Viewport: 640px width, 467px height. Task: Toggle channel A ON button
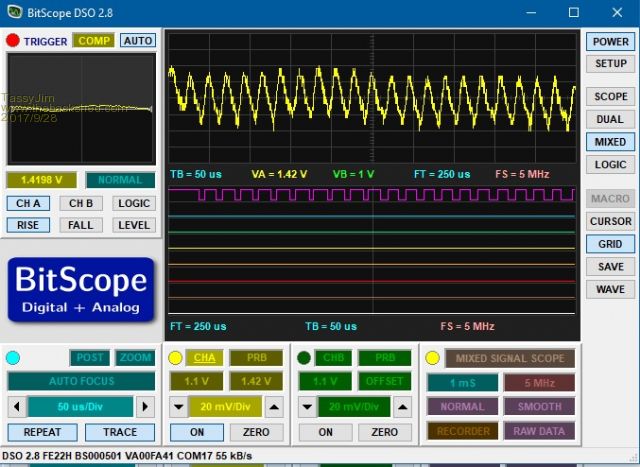coord(197,432)
